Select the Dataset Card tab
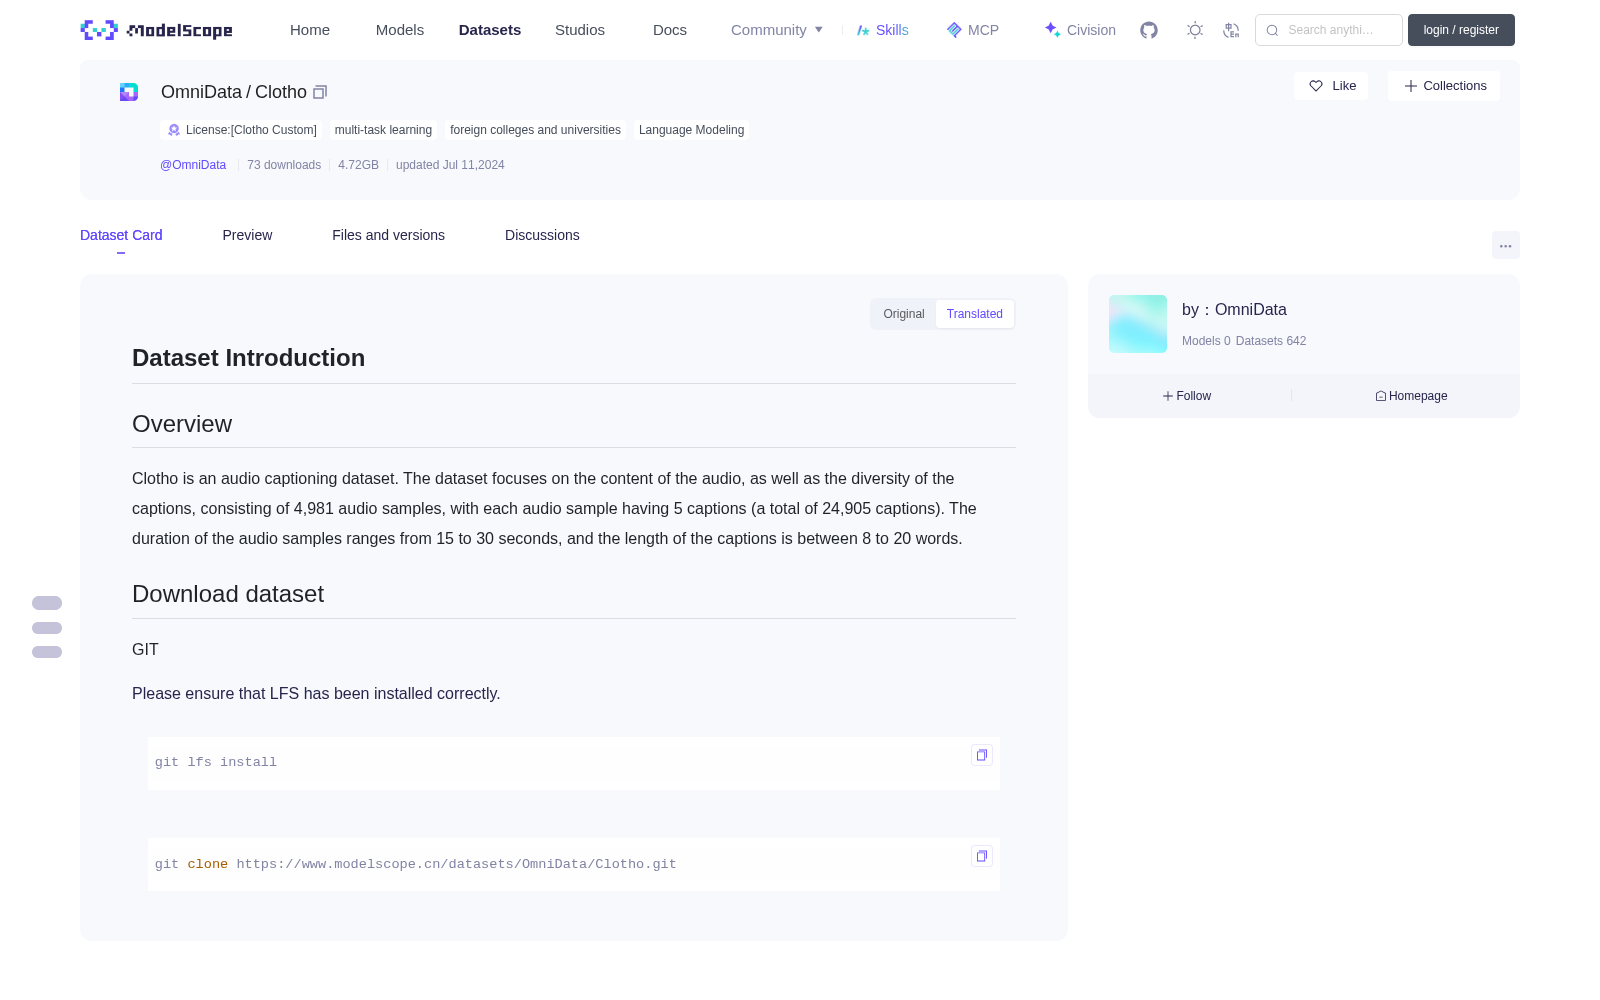The image size is (1600, 1000). tap(121, 235)
